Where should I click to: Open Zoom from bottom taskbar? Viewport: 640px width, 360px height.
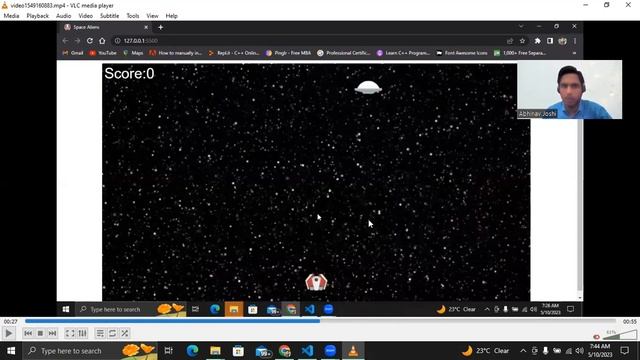tap(330, 351)
